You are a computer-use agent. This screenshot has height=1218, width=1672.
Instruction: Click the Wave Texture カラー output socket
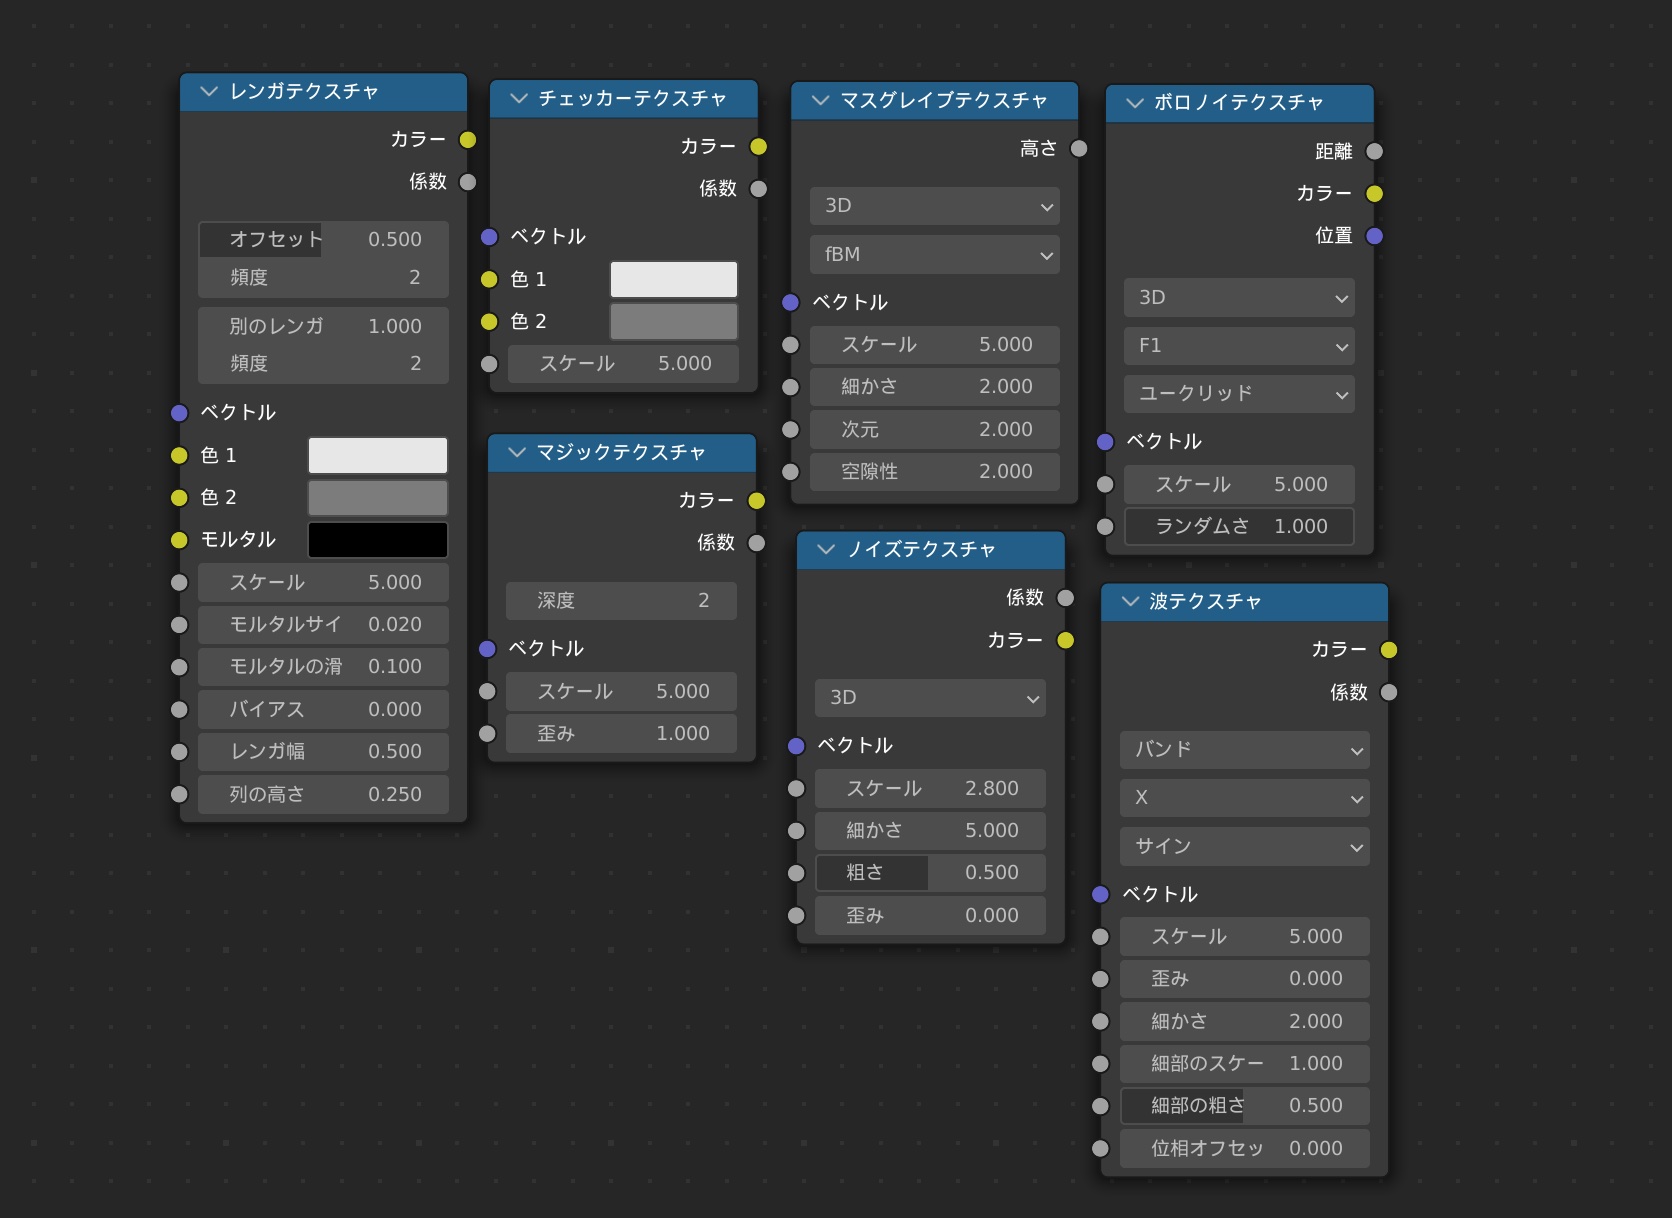[1388, 650]
